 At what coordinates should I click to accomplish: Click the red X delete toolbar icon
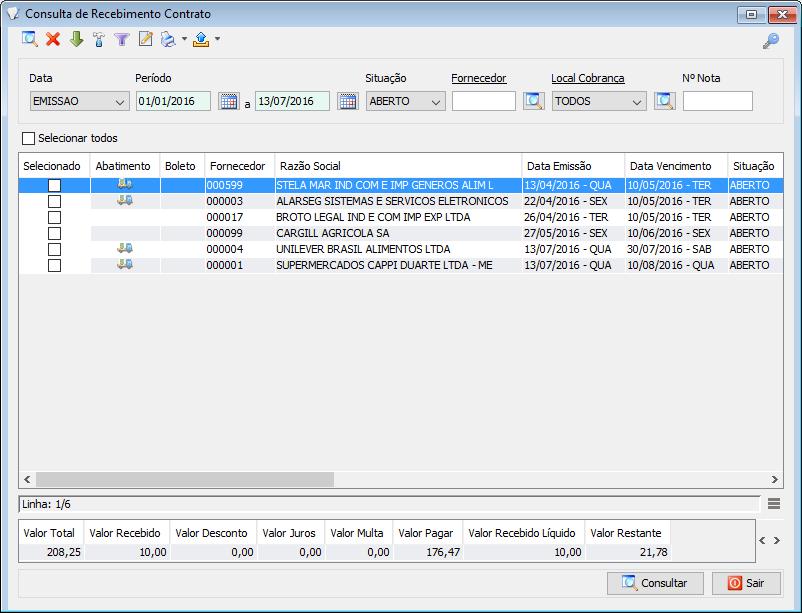click(53, 39)
